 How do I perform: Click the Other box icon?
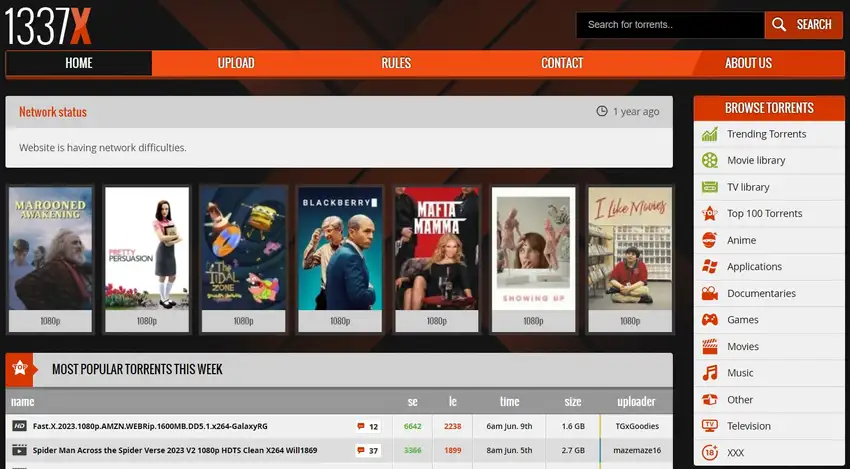pyautogui.click(x=710, y=400)
